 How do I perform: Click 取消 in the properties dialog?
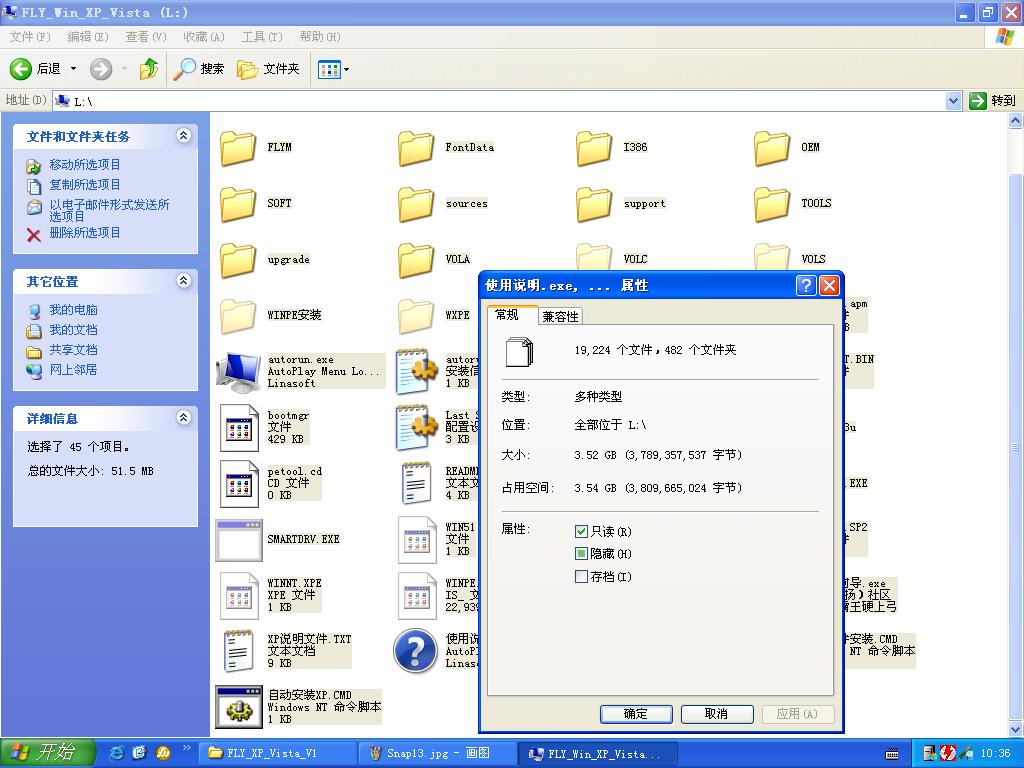click(x=717, y=714)
